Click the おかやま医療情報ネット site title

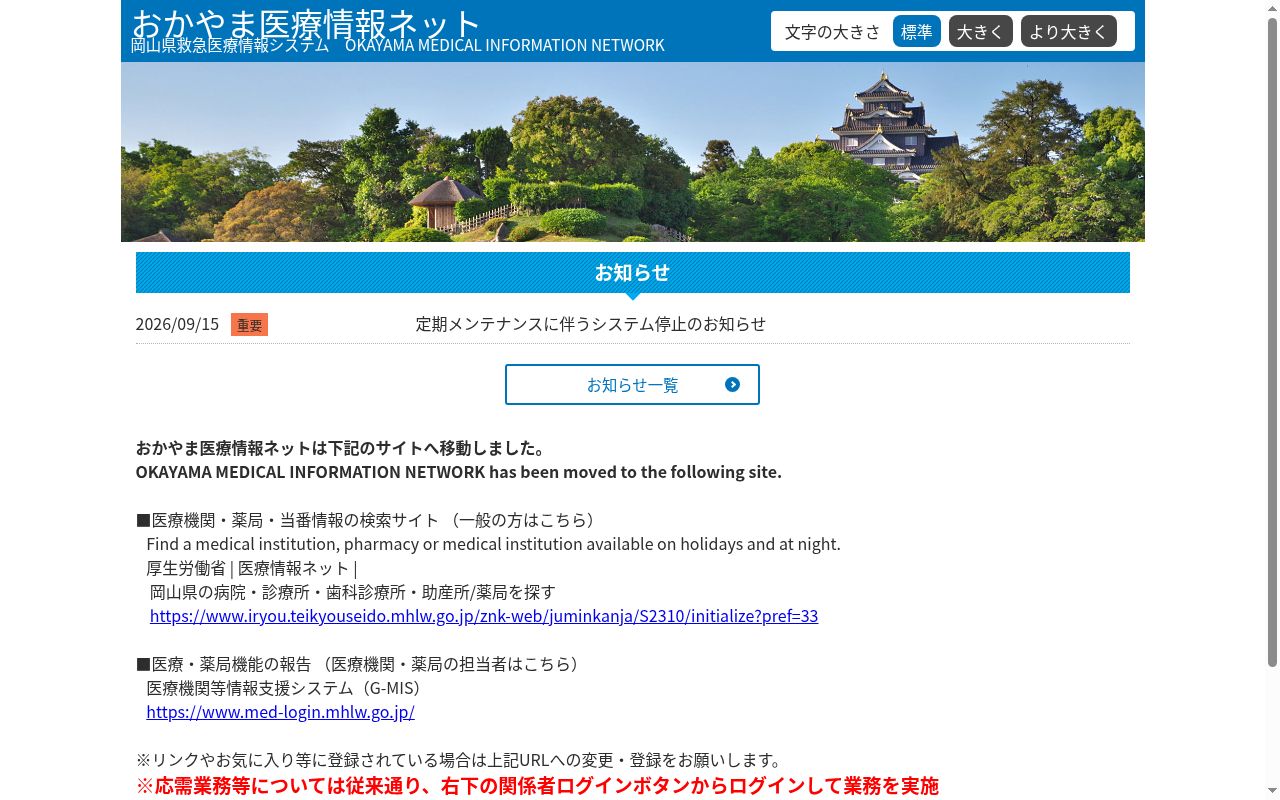coord(307,22)
